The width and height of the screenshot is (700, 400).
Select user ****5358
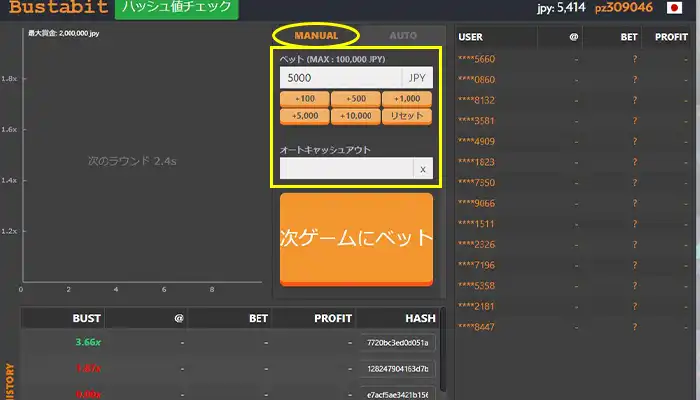pyautogui.click(x=476, y=285)
